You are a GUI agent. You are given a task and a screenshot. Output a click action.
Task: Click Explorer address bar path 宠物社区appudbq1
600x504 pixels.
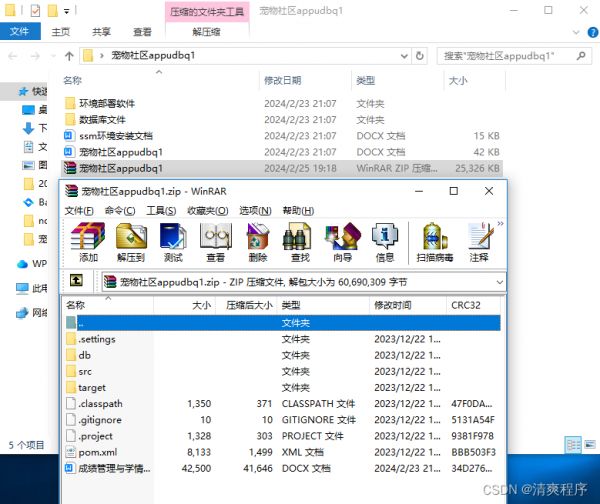(153, 55)
